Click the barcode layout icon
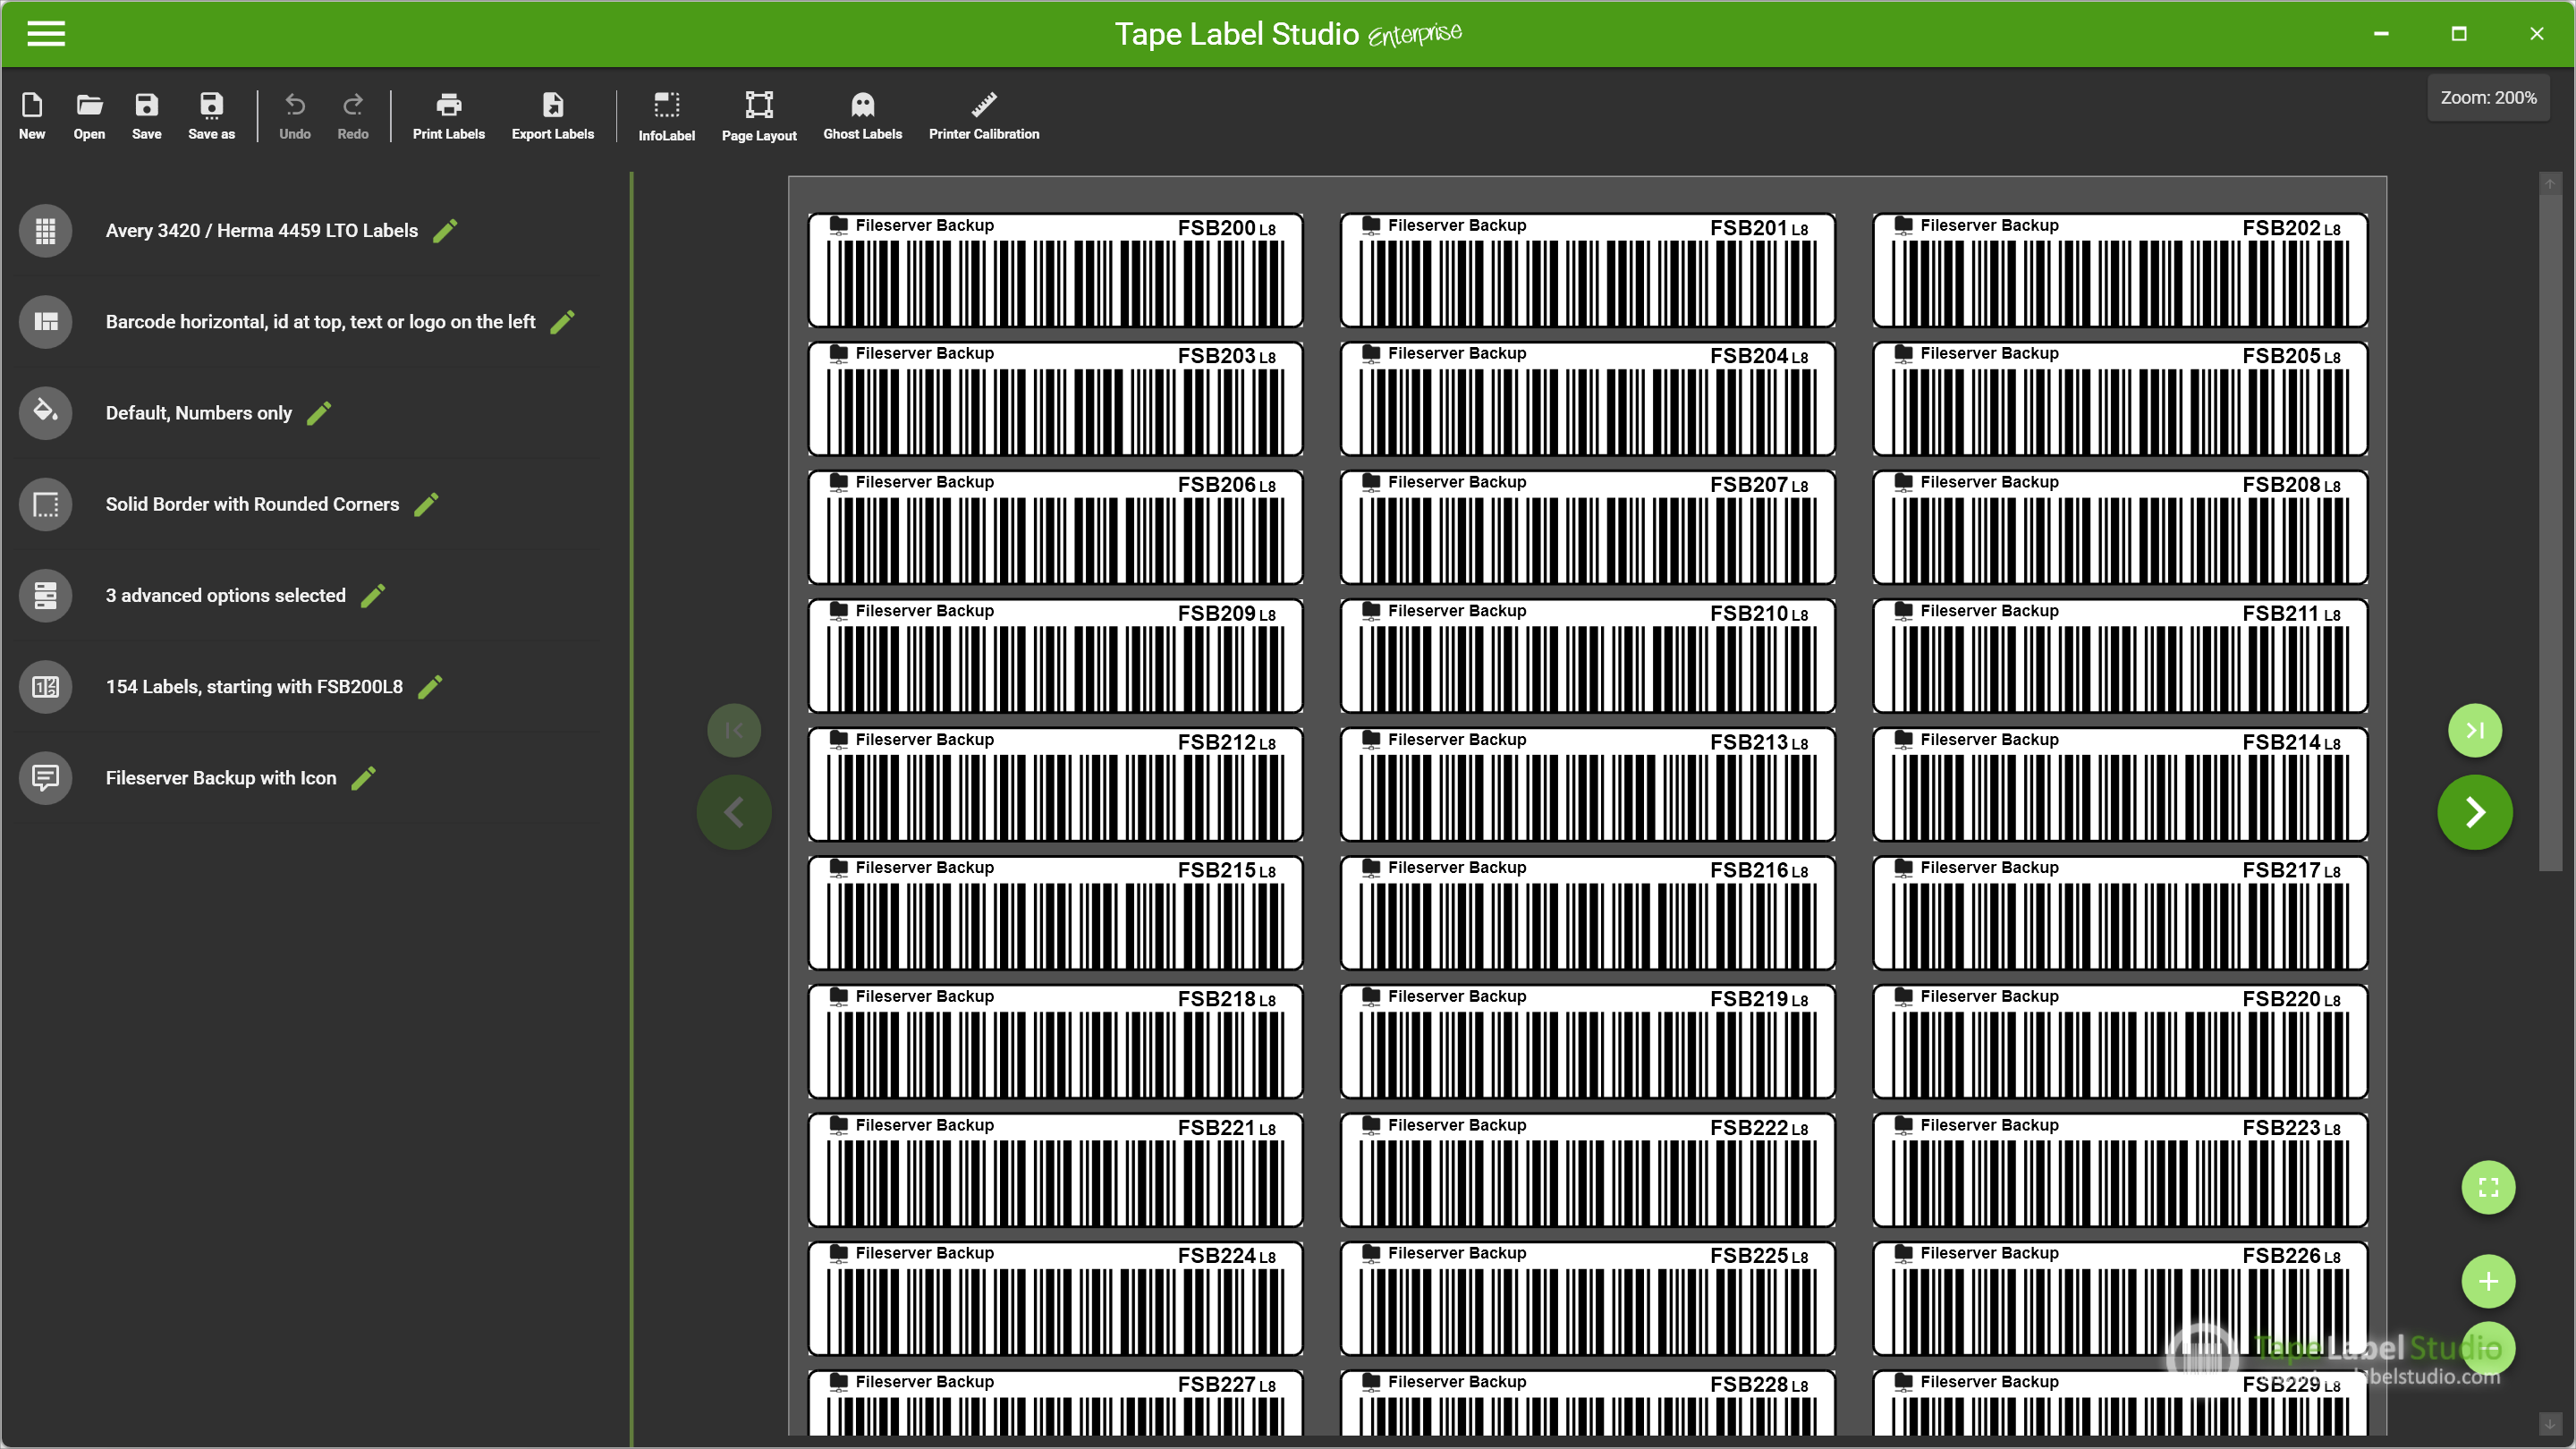This screenshot has width=2576, height=1449. pos(45,322)
